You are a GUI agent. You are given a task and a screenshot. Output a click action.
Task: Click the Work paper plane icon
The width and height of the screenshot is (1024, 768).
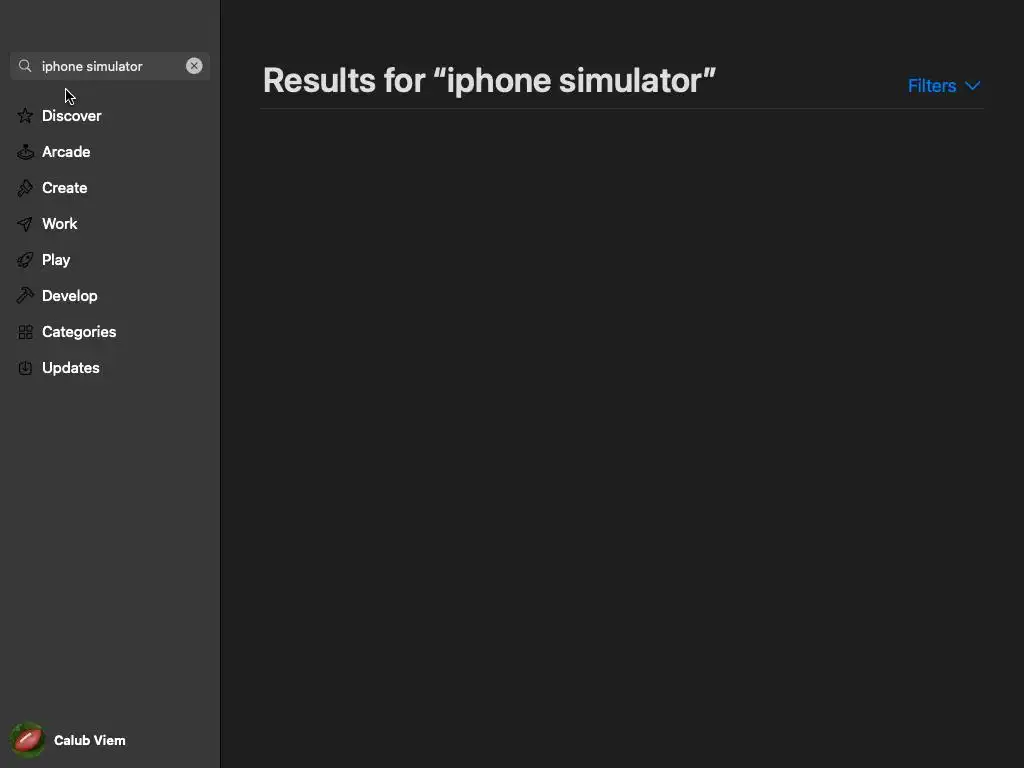(25, 224)
